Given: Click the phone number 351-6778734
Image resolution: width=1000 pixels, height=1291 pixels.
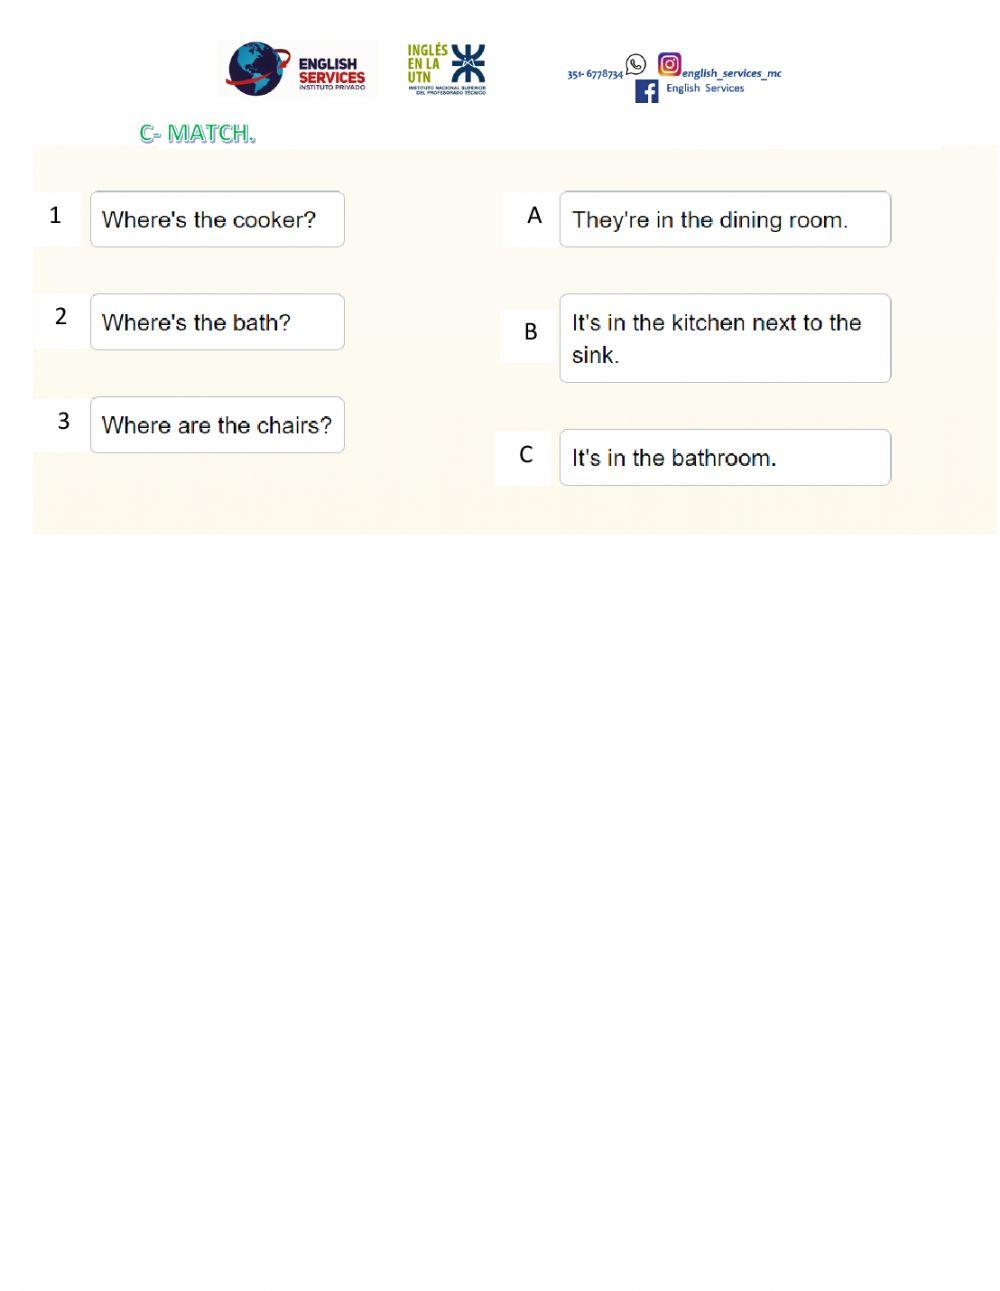Looking at the screenshot, I should click(x=595, y=74).
